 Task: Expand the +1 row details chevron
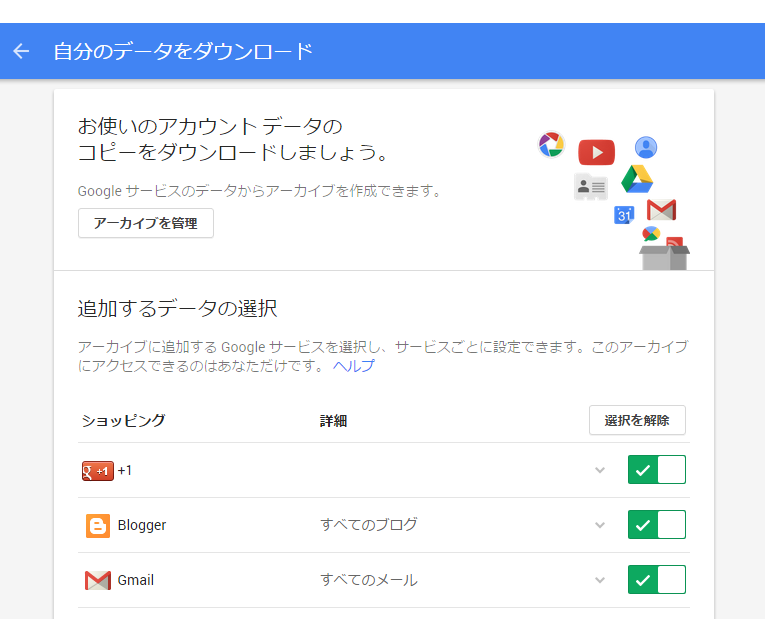(600, 470)
